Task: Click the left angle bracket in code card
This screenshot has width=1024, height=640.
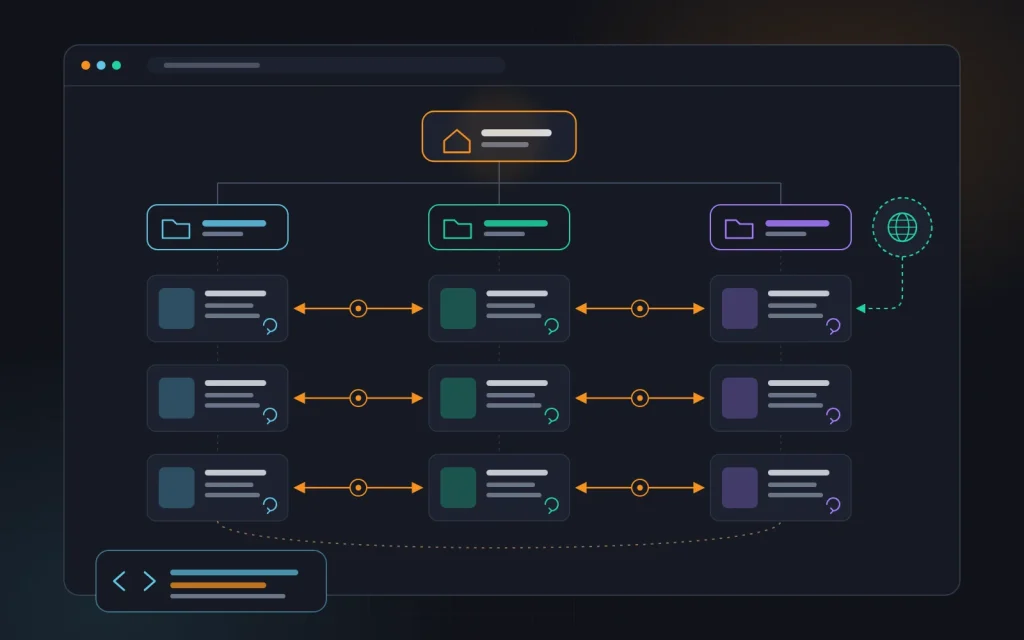Action: click(x=119, y=581)
